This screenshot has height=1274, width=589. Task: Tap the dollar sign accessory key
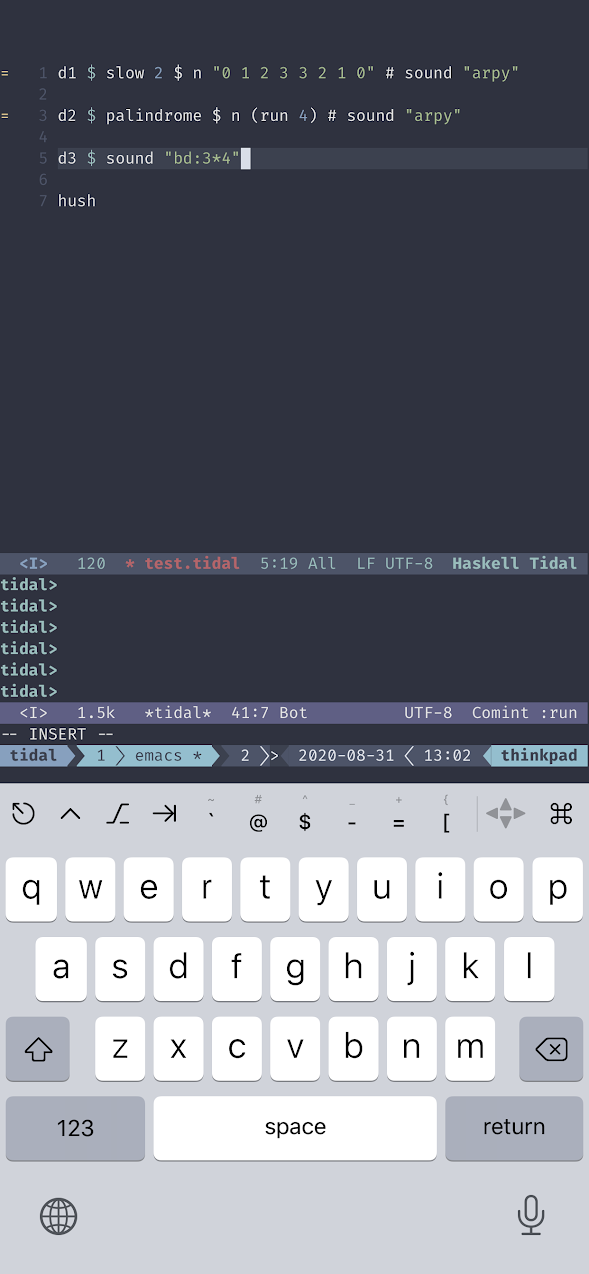305,815
